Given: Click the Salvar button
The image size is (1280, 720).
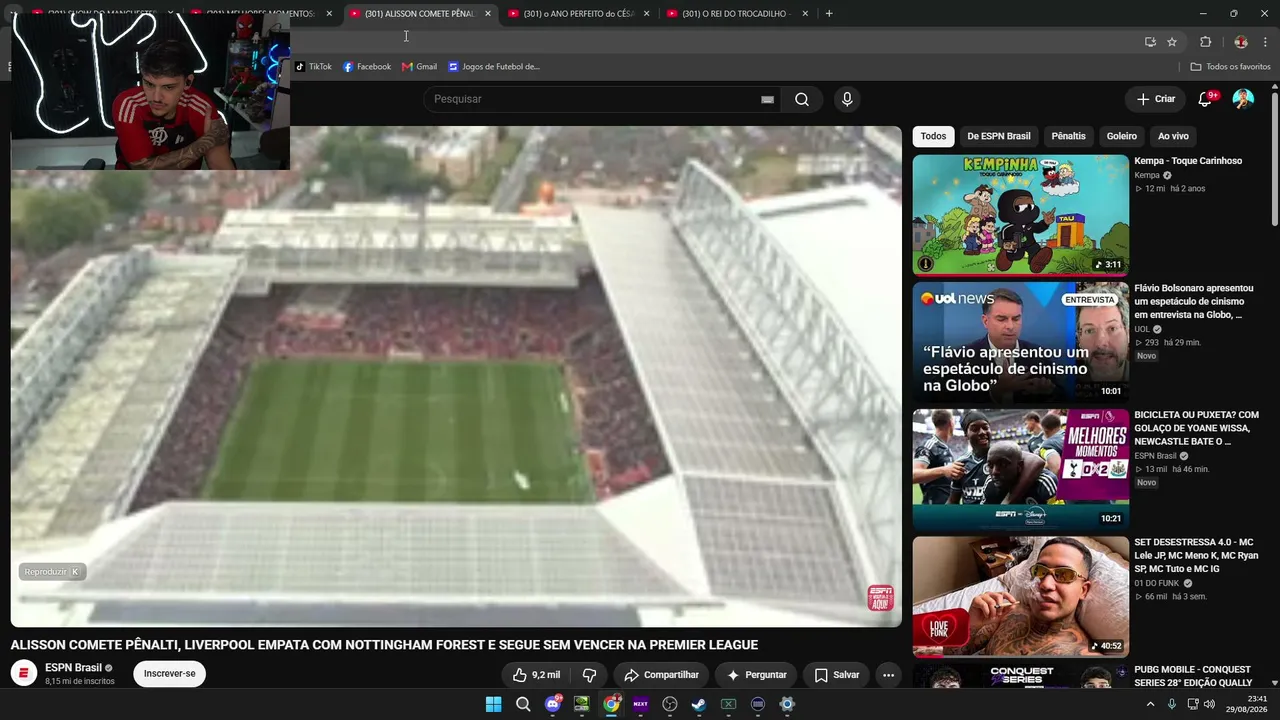Looking at the screenshot, I should click(x=837, y=675).
